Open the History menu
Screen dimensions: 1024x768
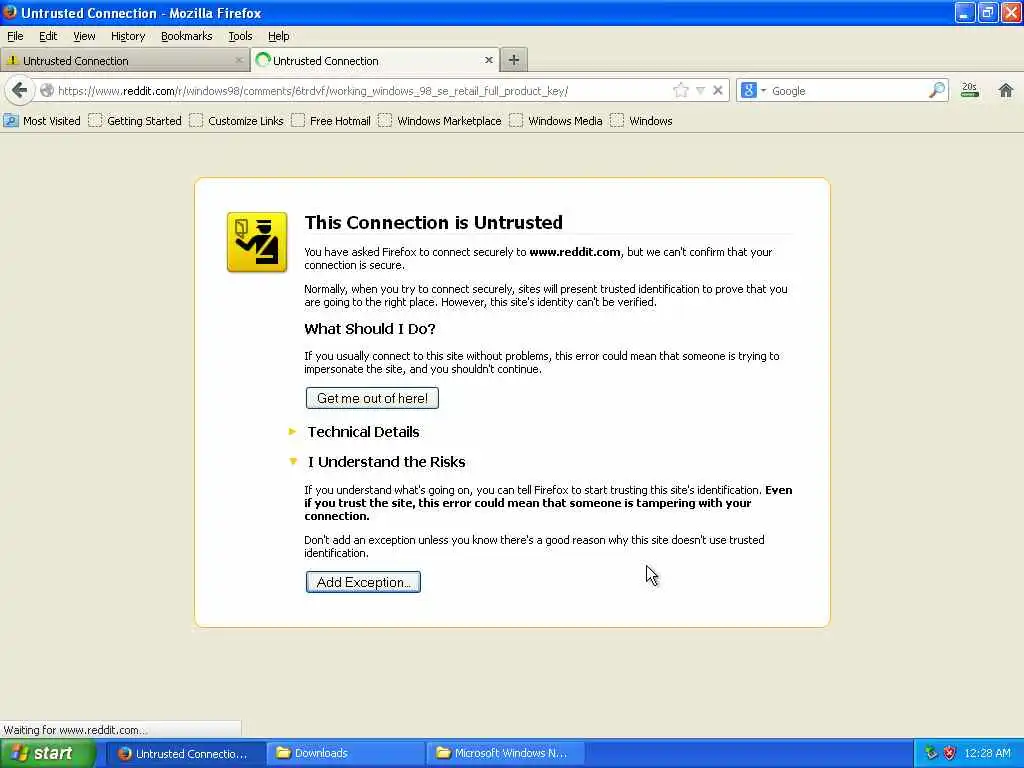click(x=128, y=36)
